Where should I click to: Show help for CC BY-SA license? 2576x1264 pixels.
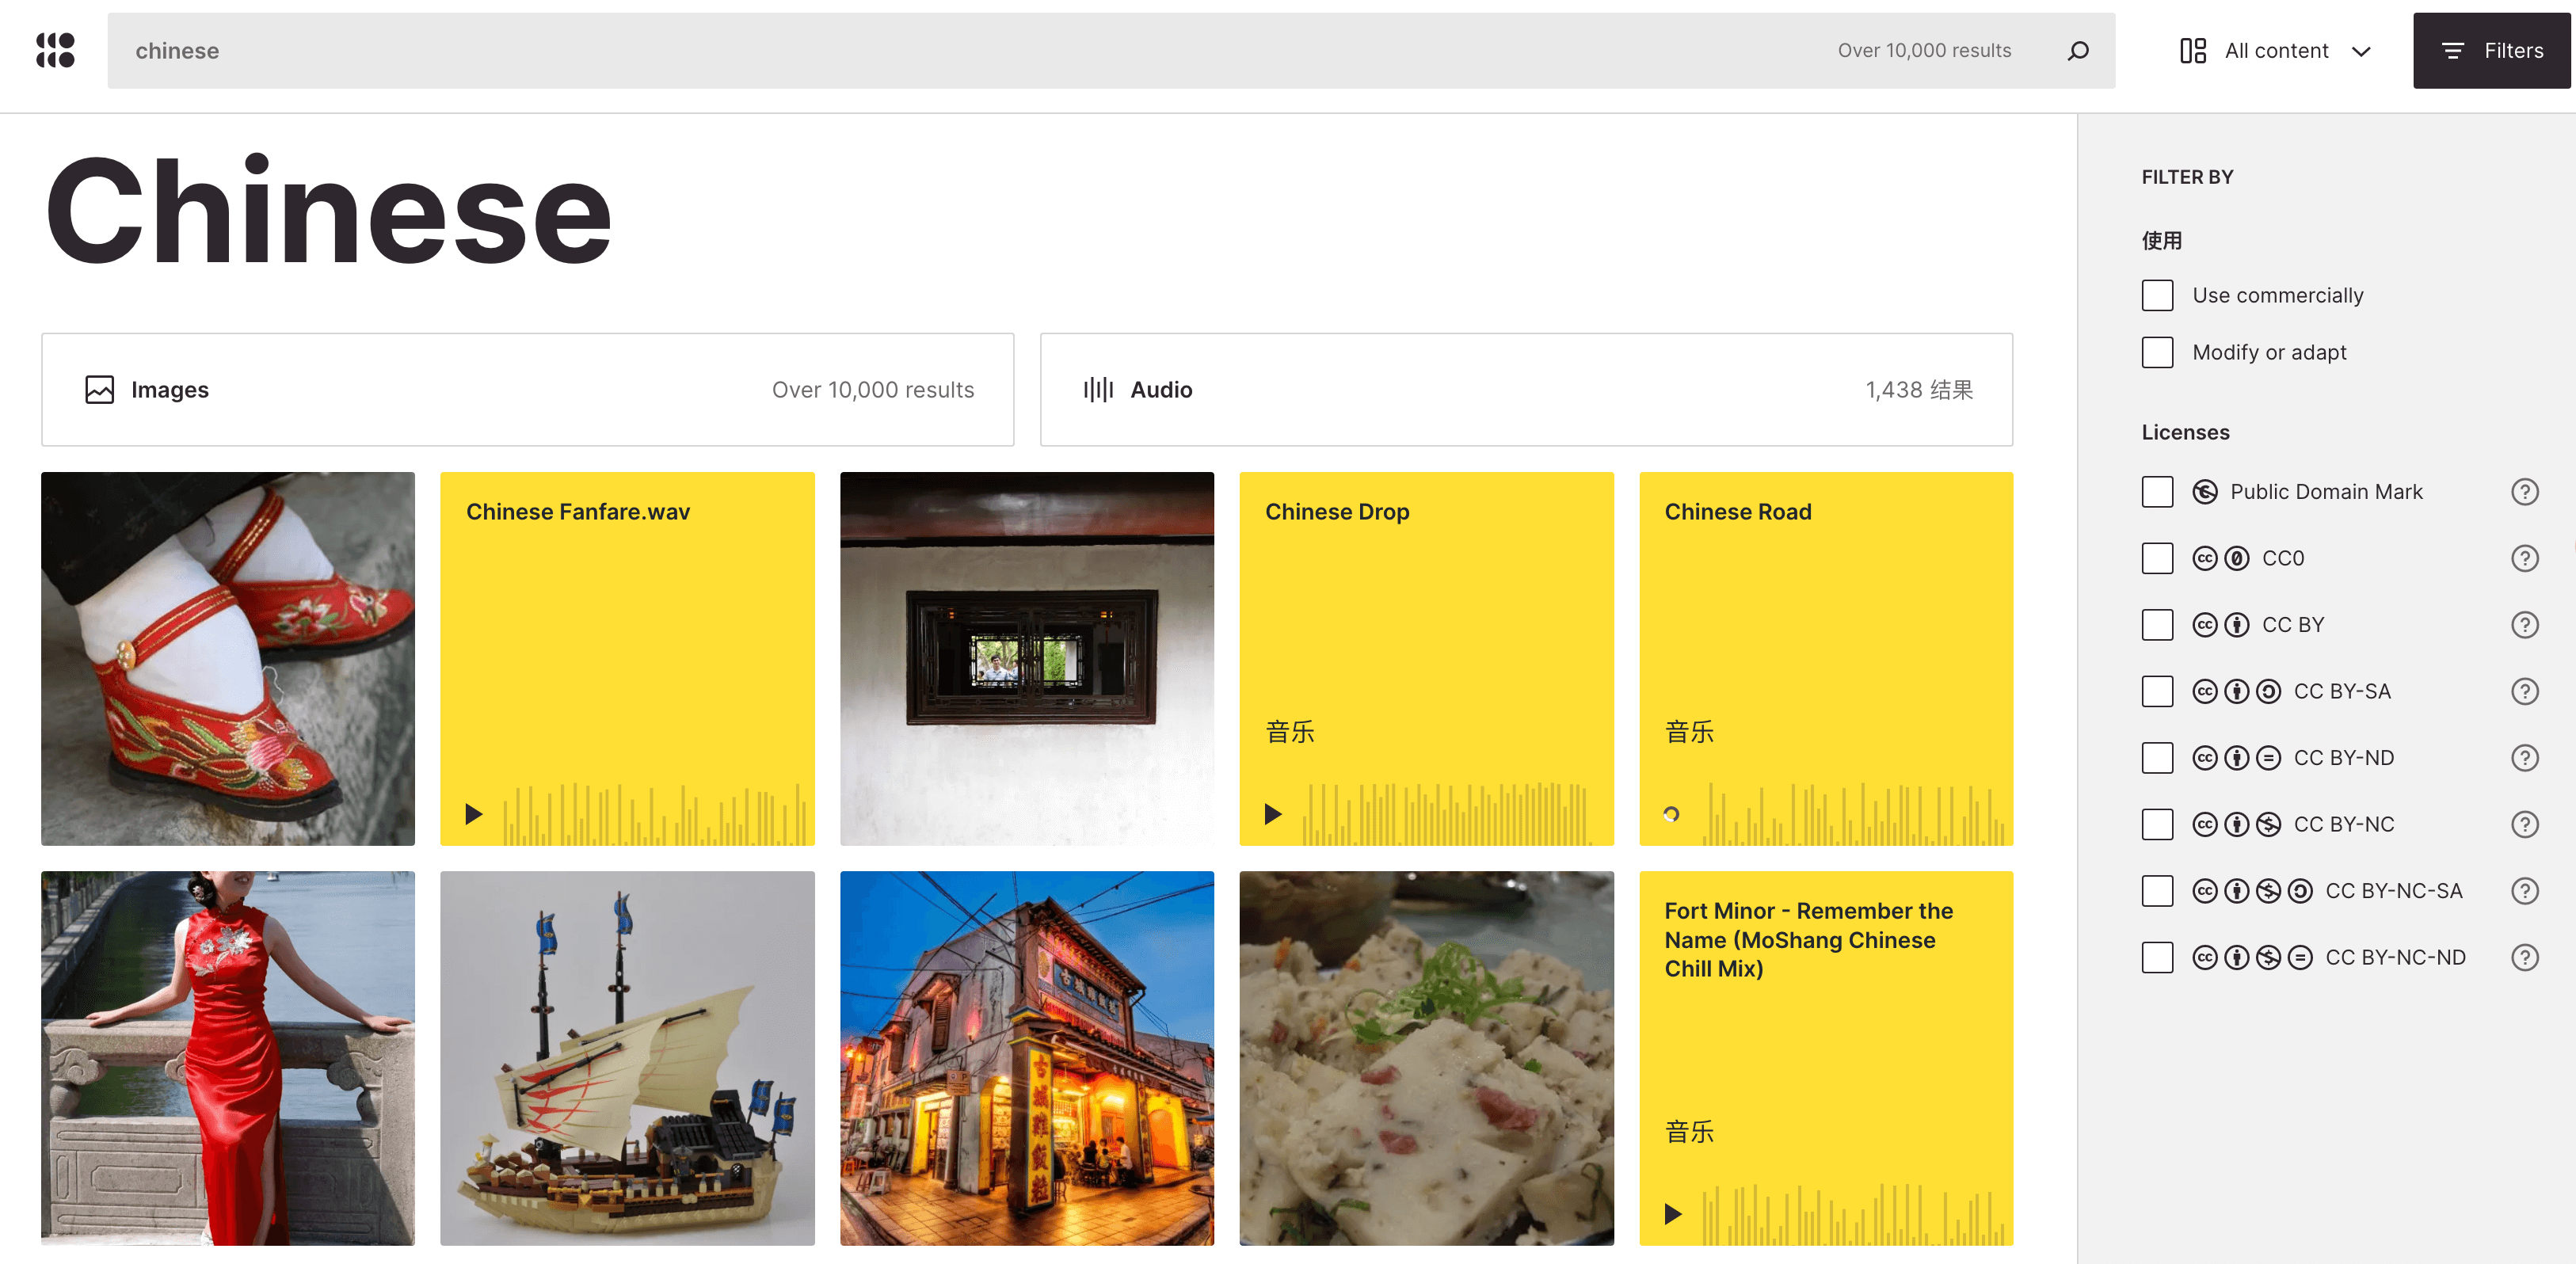click(2524, 691)
